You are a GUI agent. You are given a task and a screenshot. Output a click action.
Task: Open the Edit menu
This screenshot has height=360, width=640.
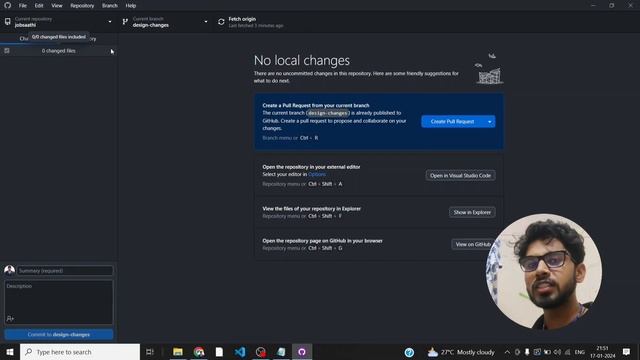point(39,6)
